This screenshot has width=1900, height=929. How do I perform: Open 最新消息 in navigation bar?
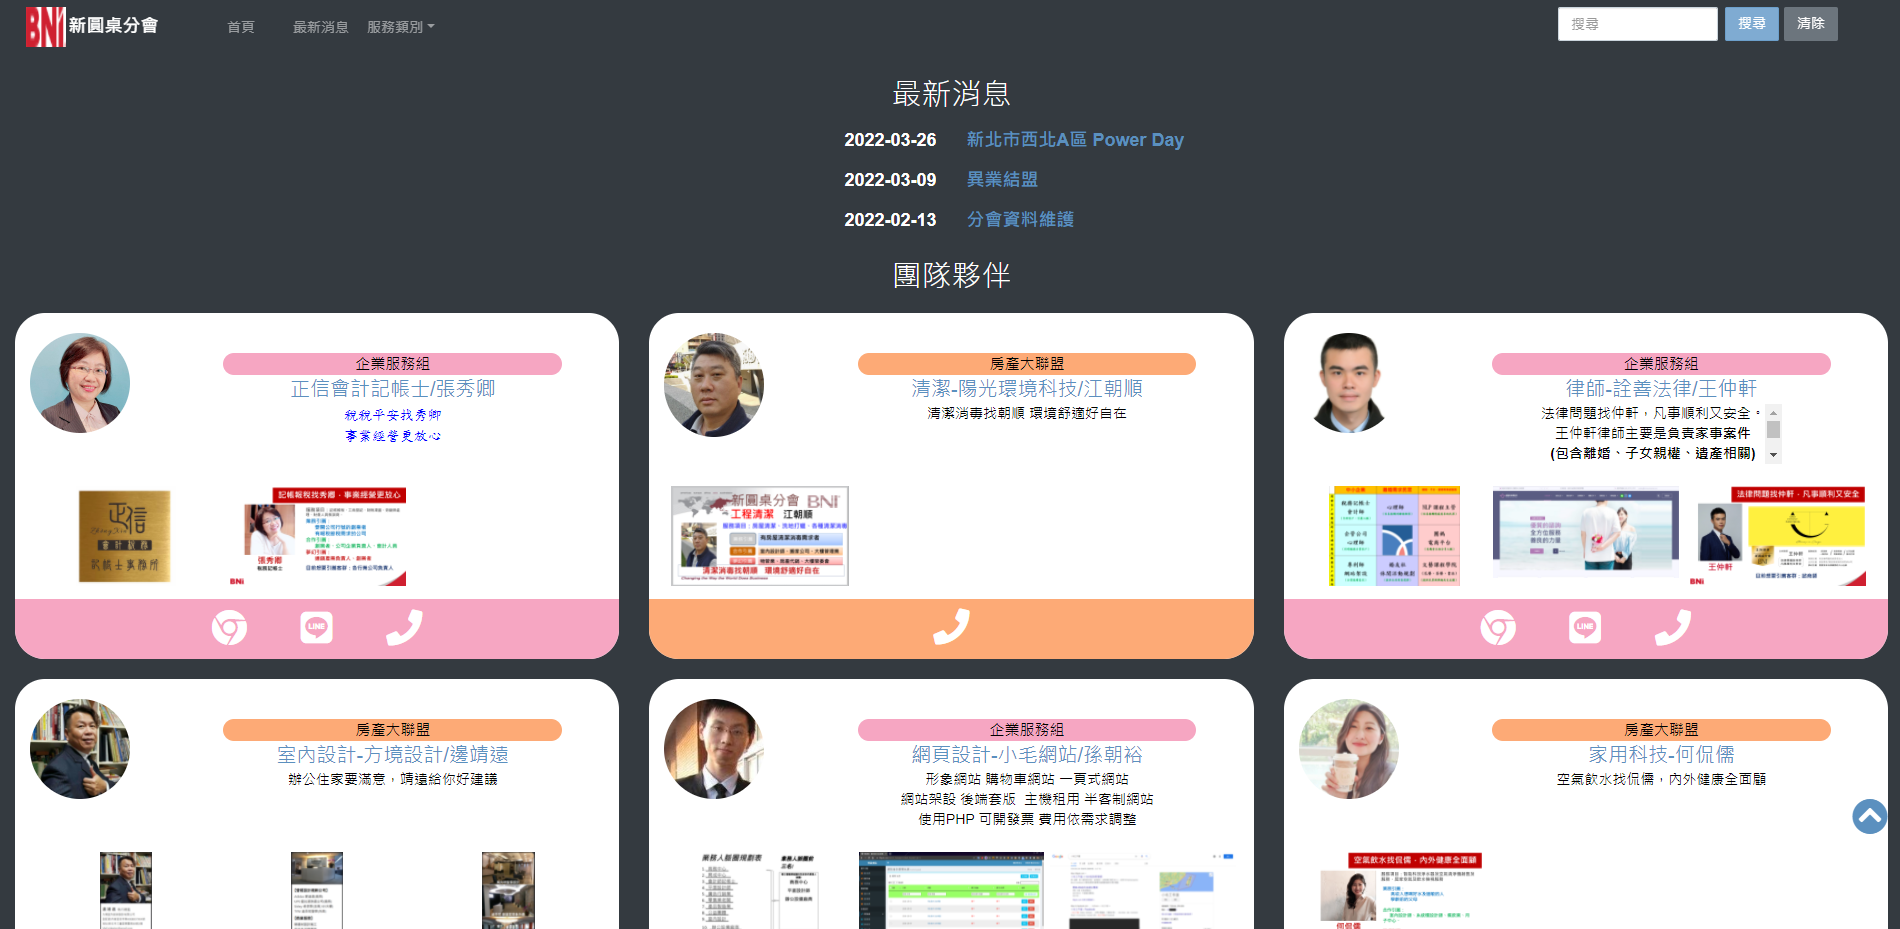coord(320,27)
